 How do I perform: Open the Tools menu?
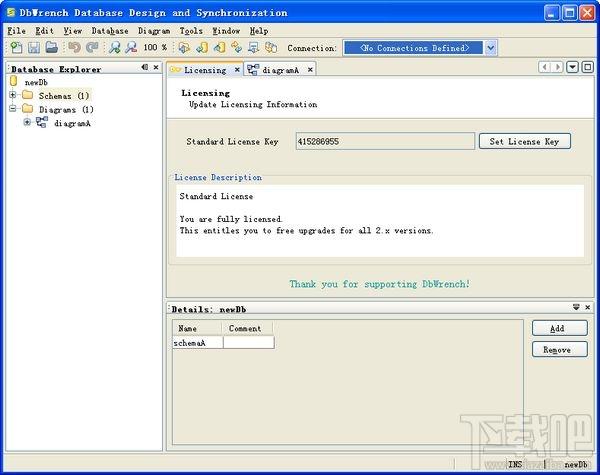[191, 31]
